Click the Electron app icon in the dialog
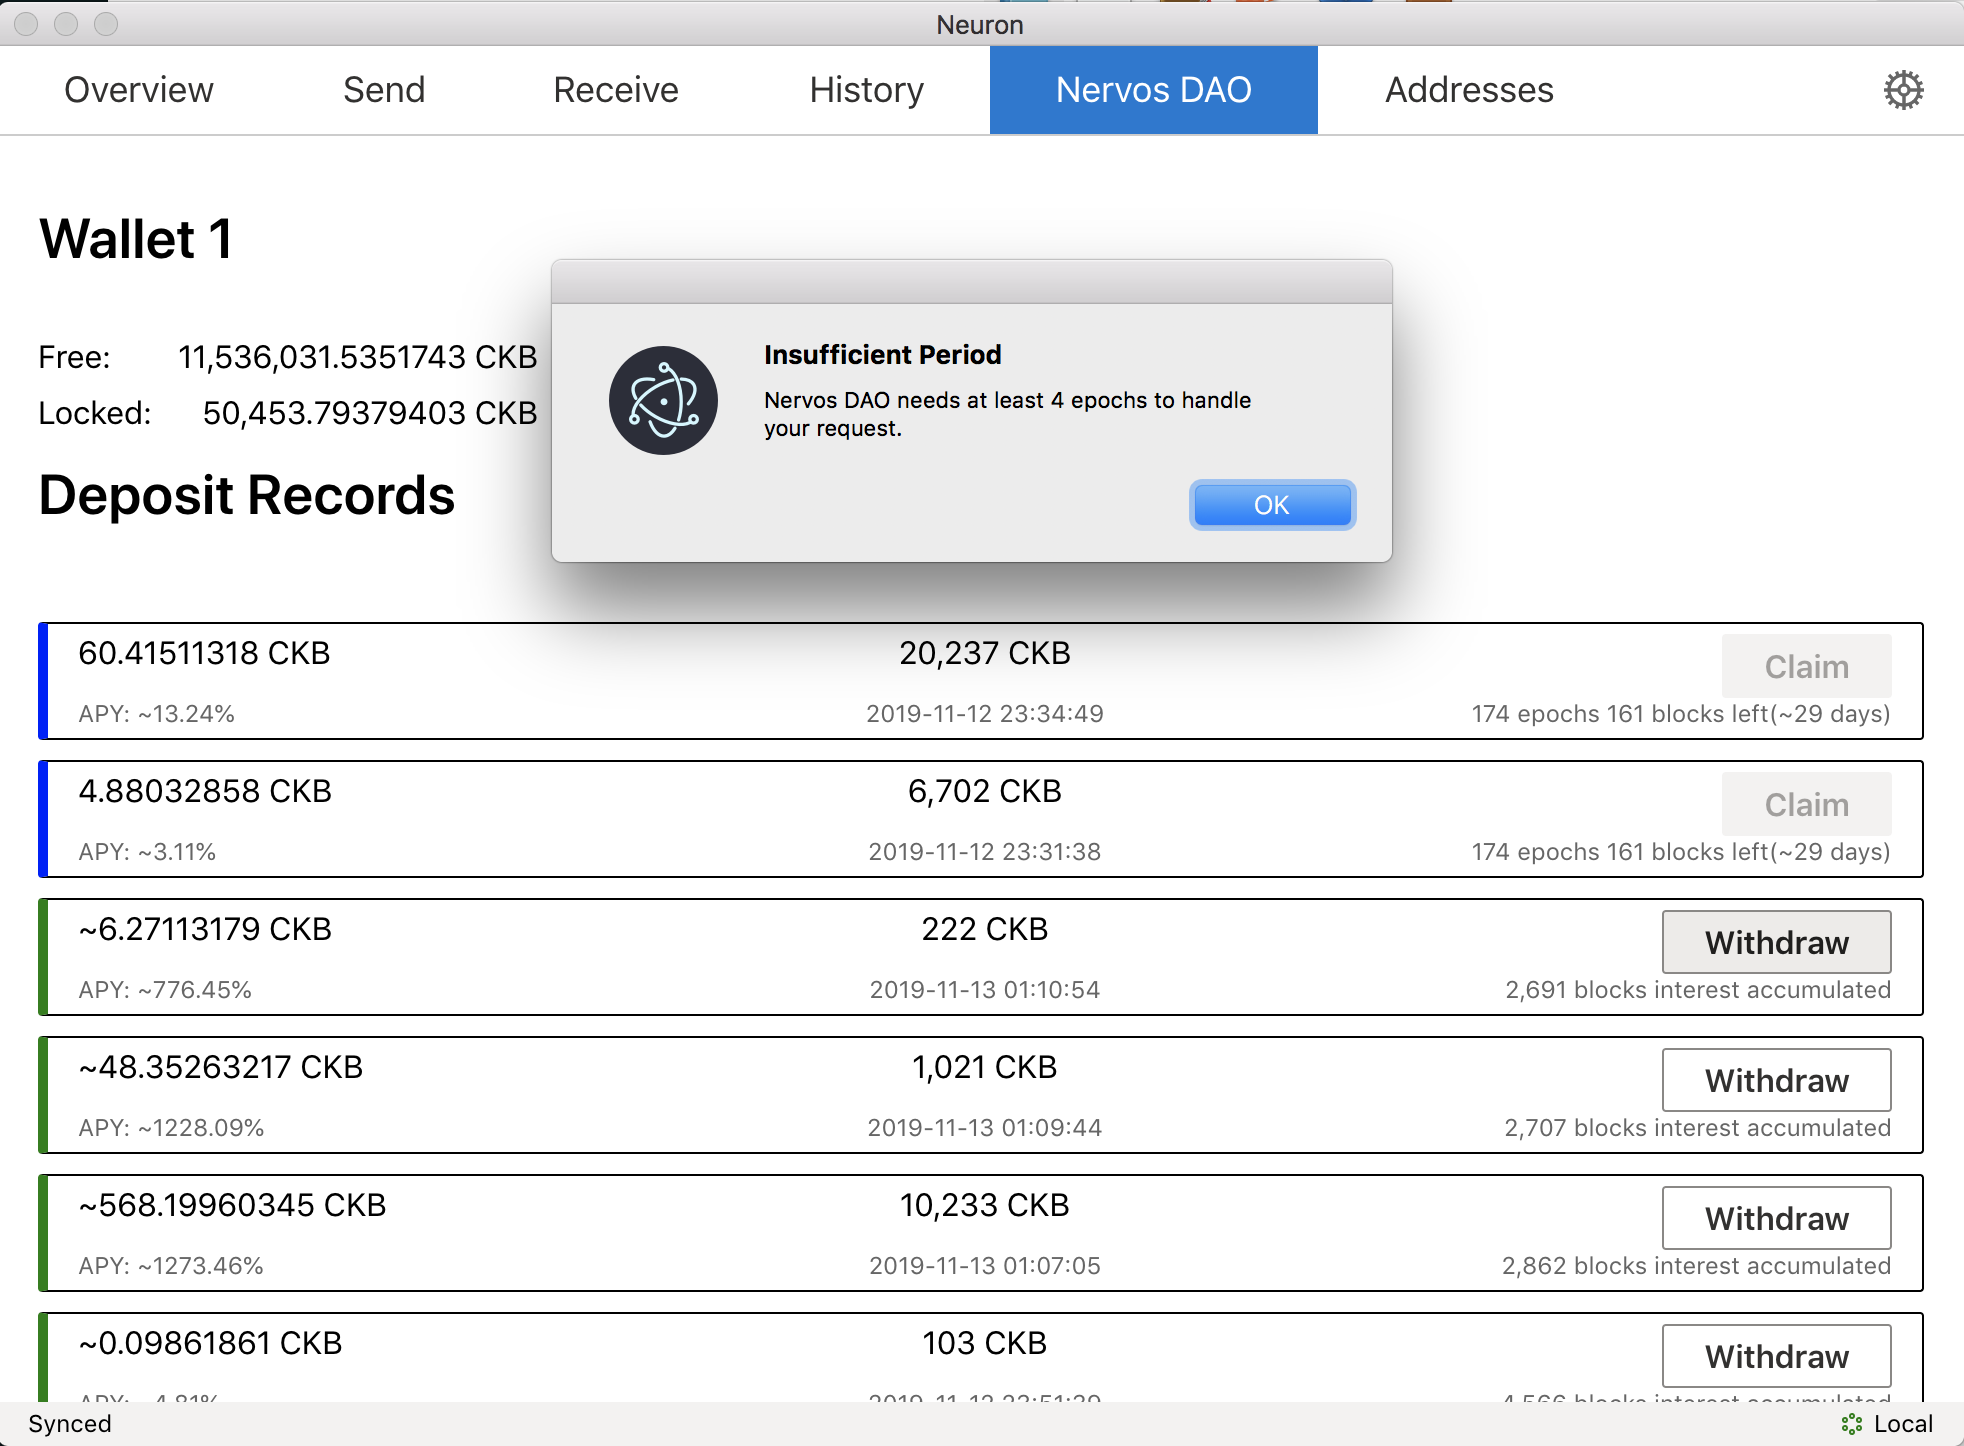The height and width of the screenshot is (1446, 1964). coord(663,400)
